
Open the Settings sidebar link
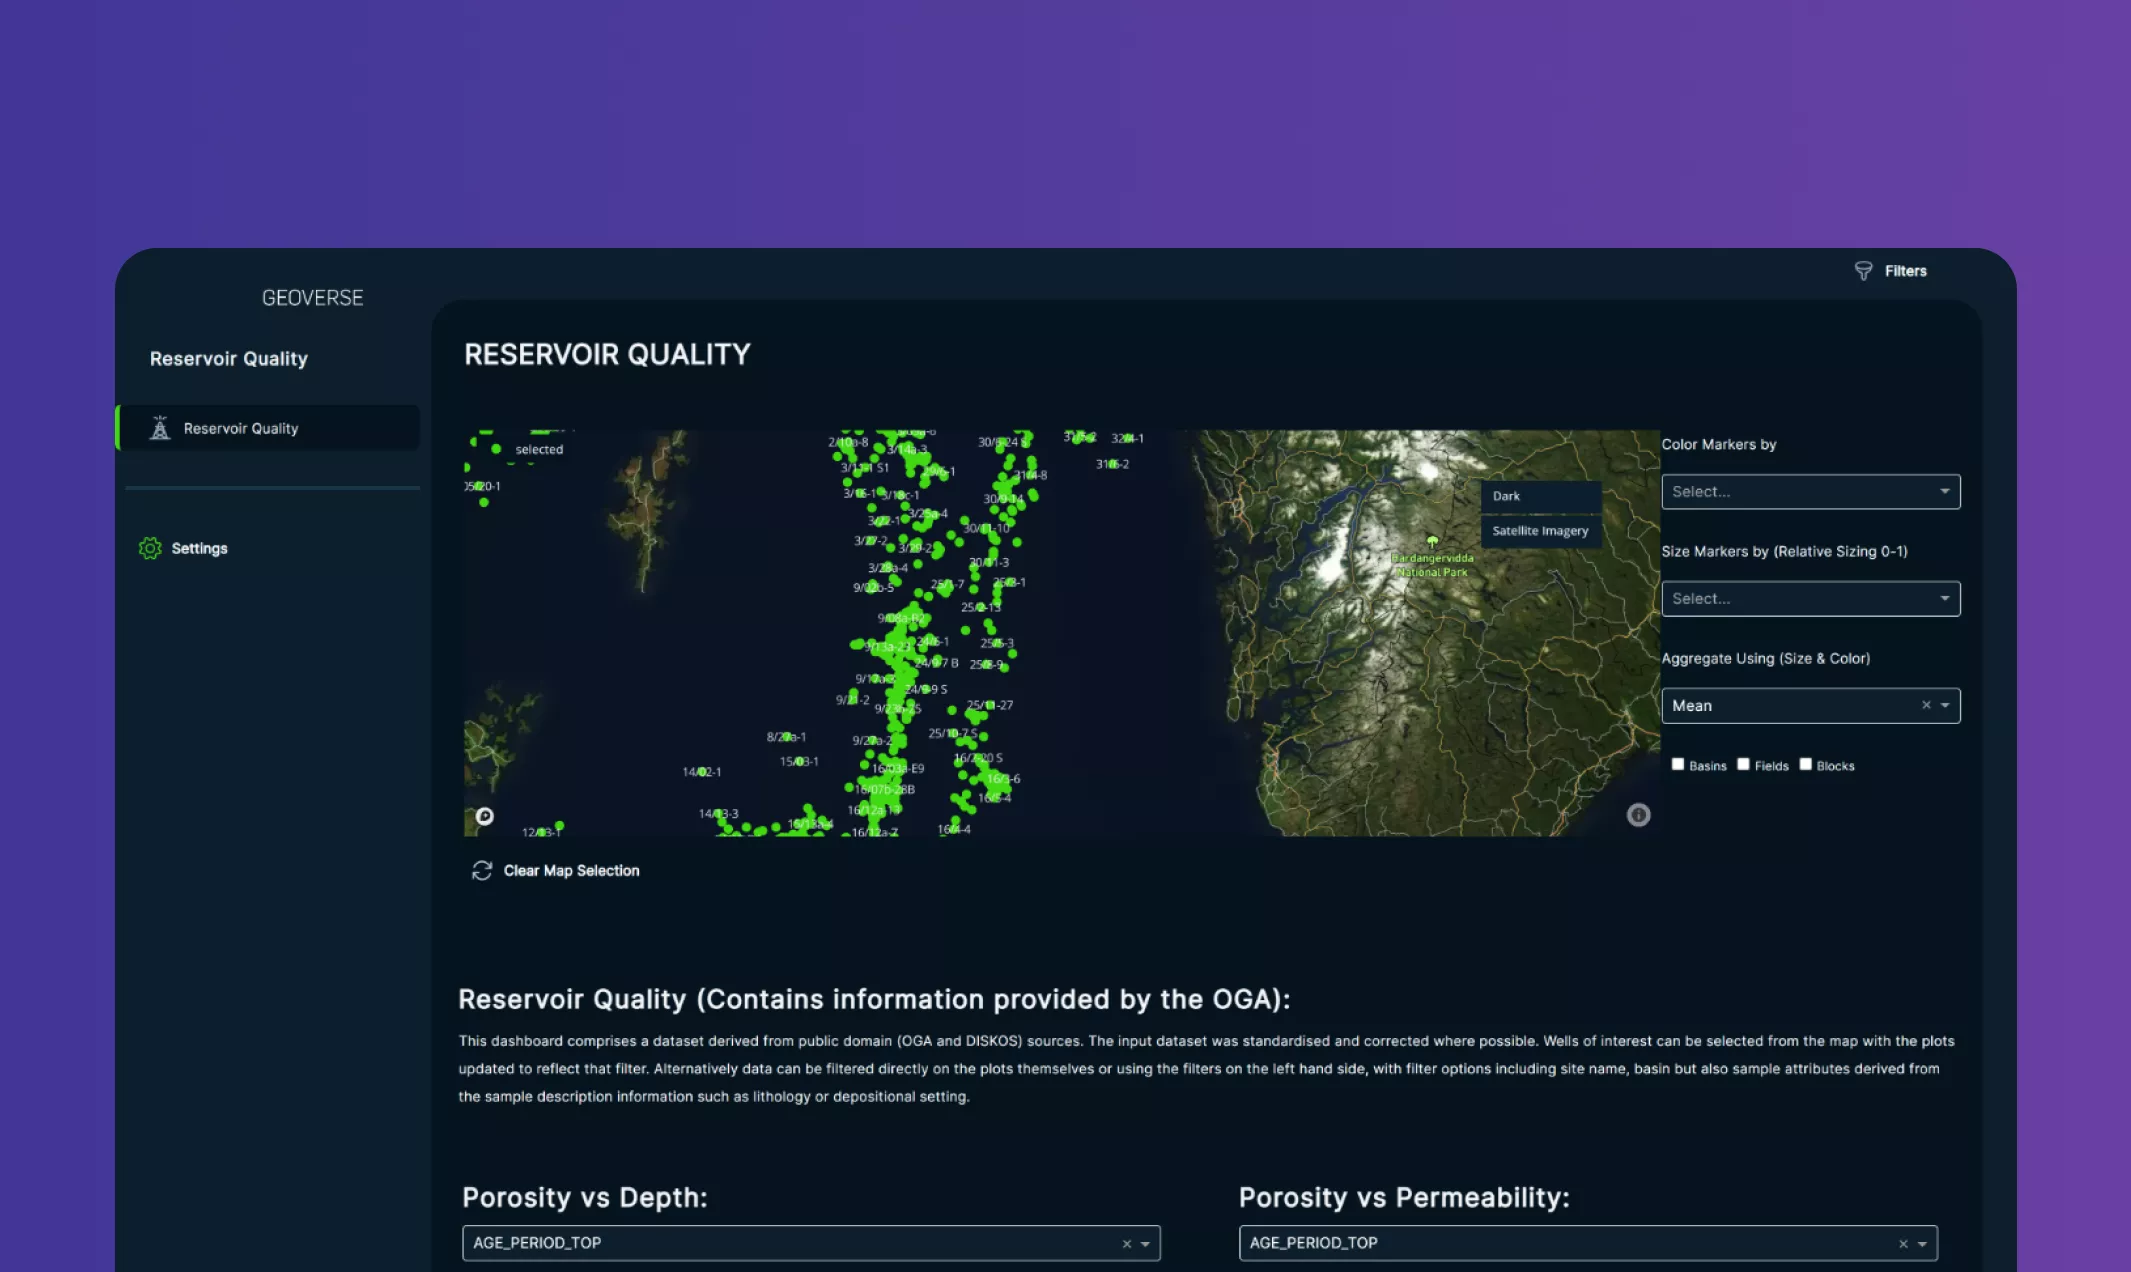point(199,548)
